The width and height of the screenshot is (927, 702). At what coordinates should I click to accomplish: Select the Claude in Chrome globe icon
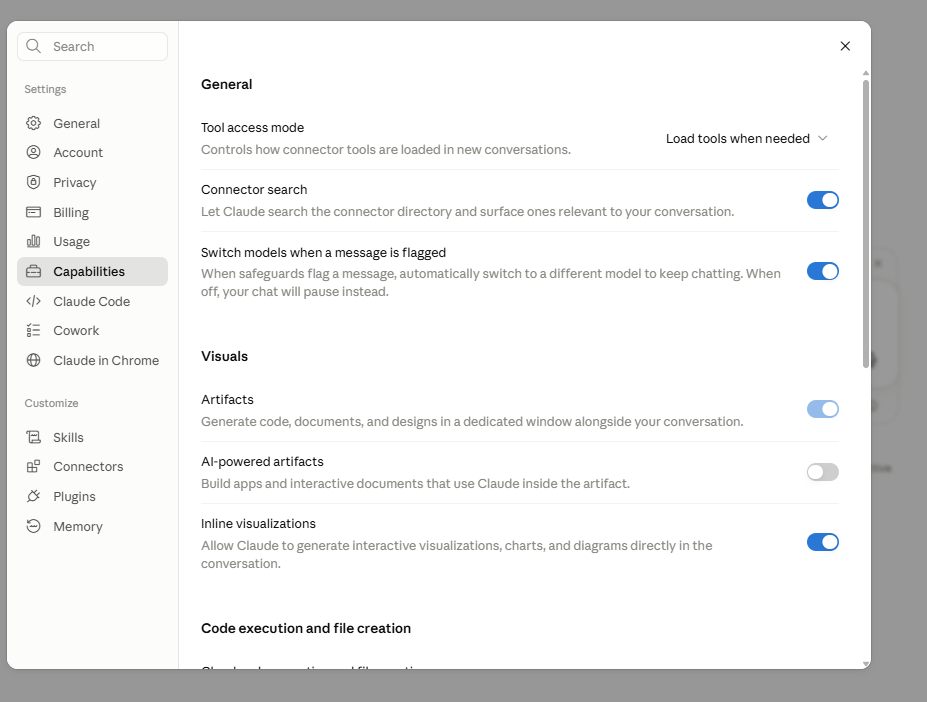[34, 360]
